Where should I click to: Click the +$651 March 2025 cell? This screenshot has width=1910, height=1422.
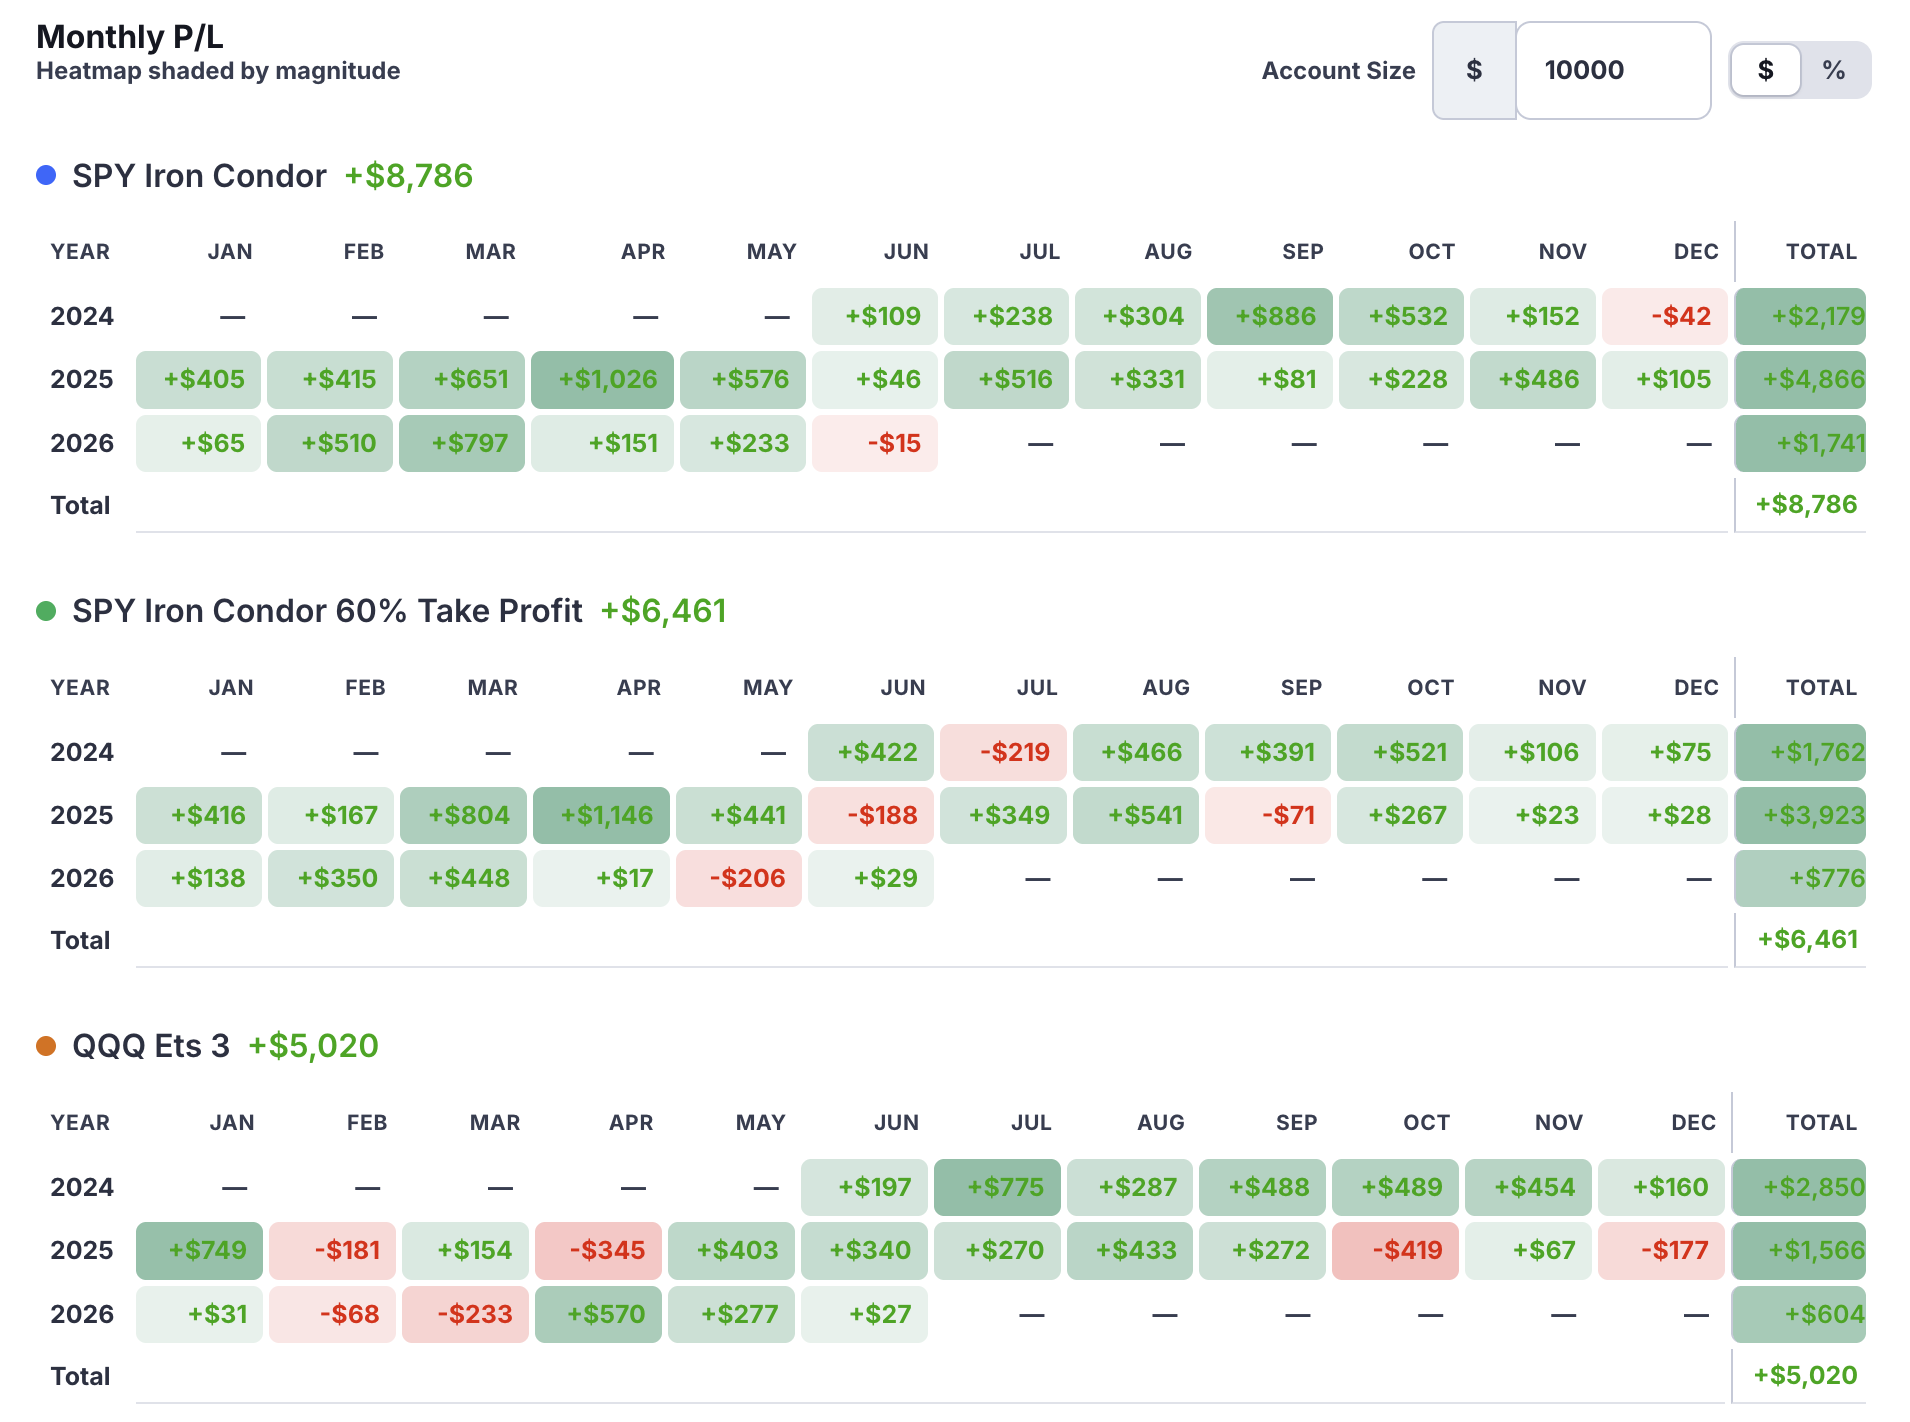pos(462,379)
